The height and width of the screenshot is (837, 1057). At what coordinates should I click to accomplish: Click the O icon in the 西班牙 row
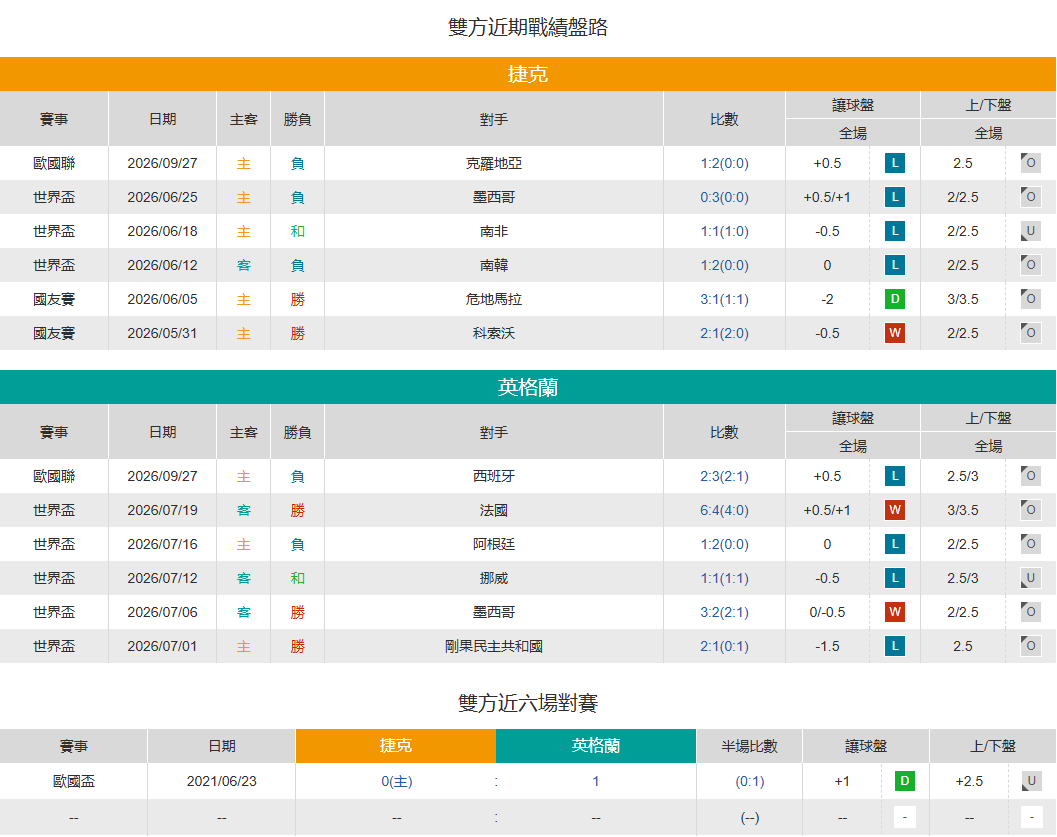1030,476
